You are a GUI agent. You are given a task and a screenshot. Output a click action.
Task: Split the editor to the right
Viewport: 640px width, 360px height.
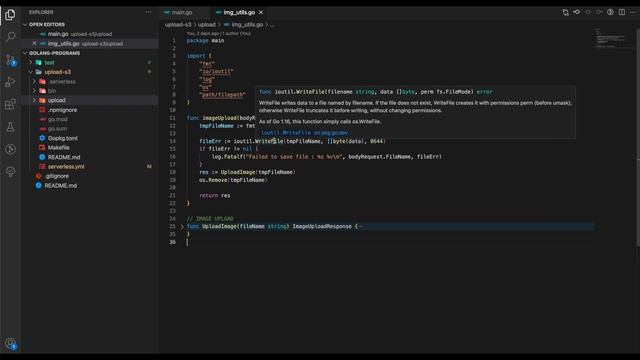click(622, 12)
